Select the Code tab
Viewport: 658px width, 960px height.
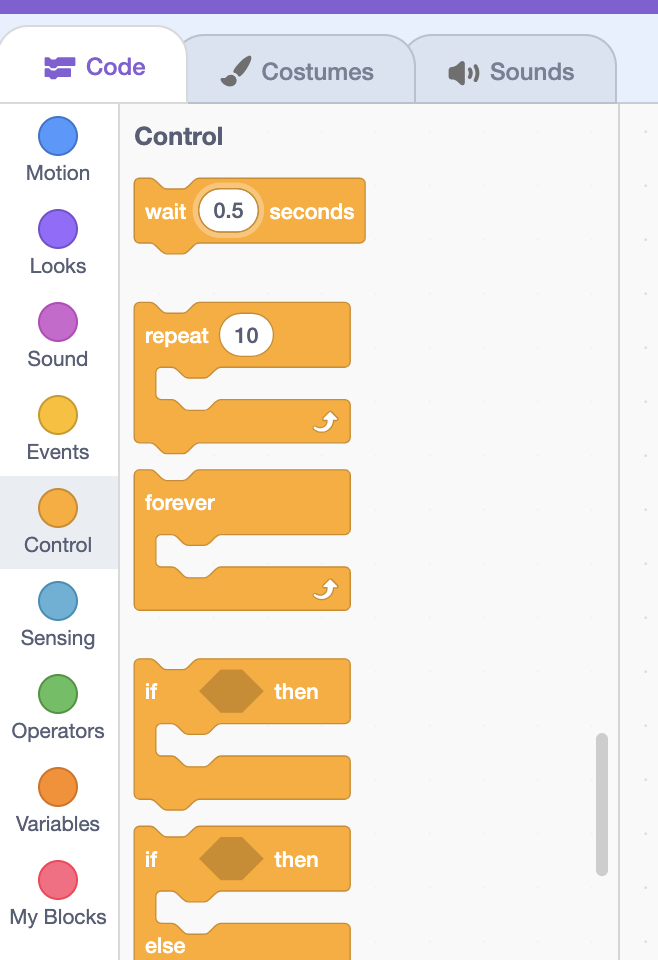click(x=94, y=67)
